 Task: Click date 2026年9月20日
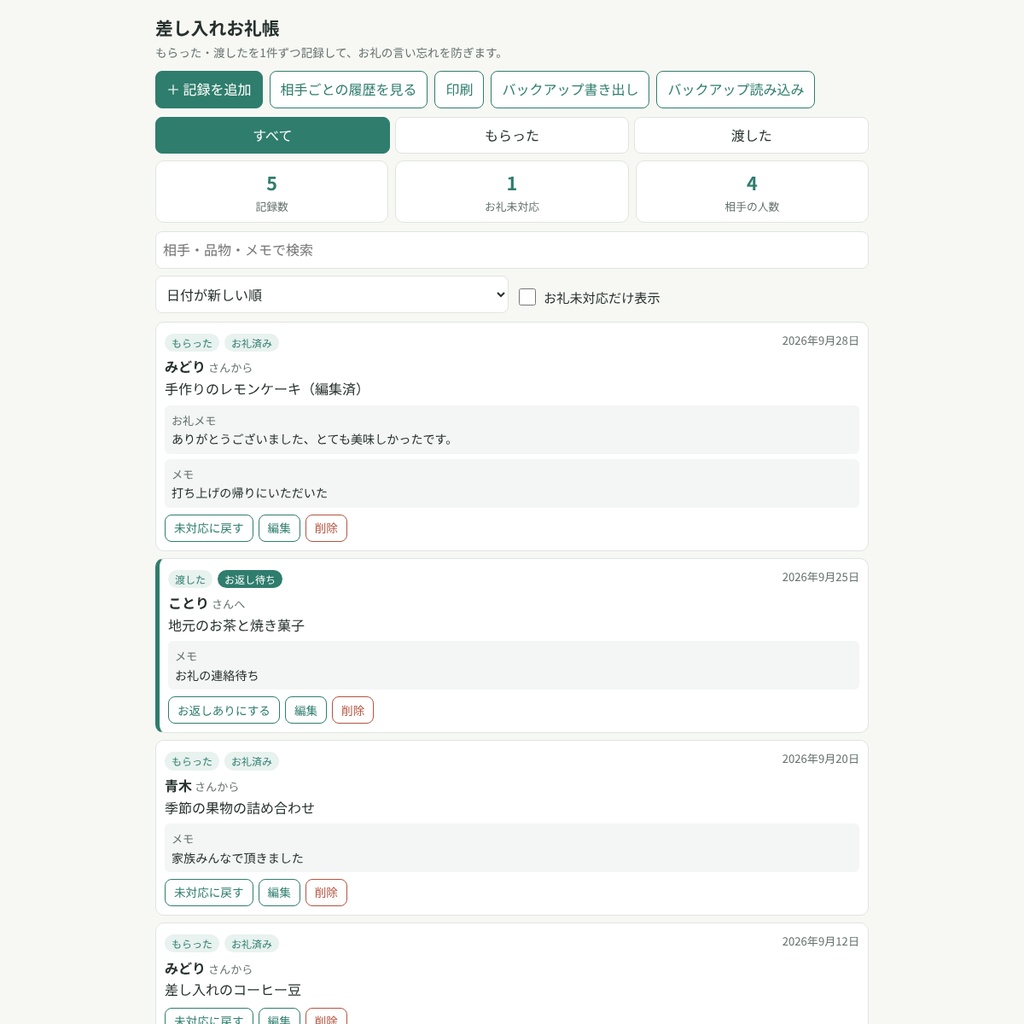coord(820,759)
